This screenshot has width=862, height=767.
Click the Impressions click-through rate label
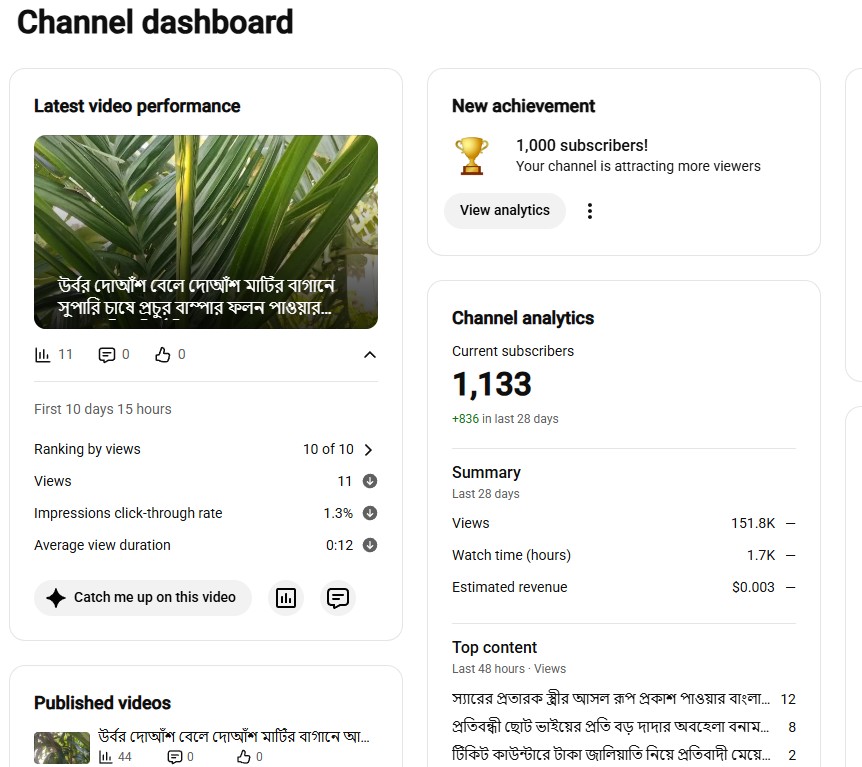128,513
